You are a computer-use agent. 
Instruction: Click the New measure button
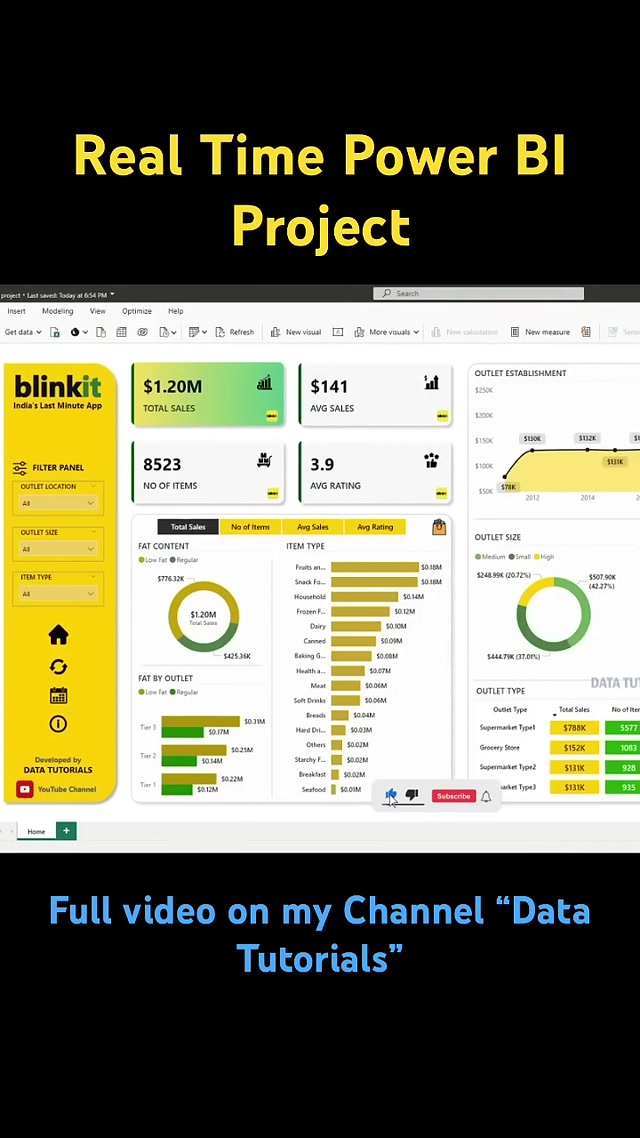pyautogui.click(x=541, y=332)
